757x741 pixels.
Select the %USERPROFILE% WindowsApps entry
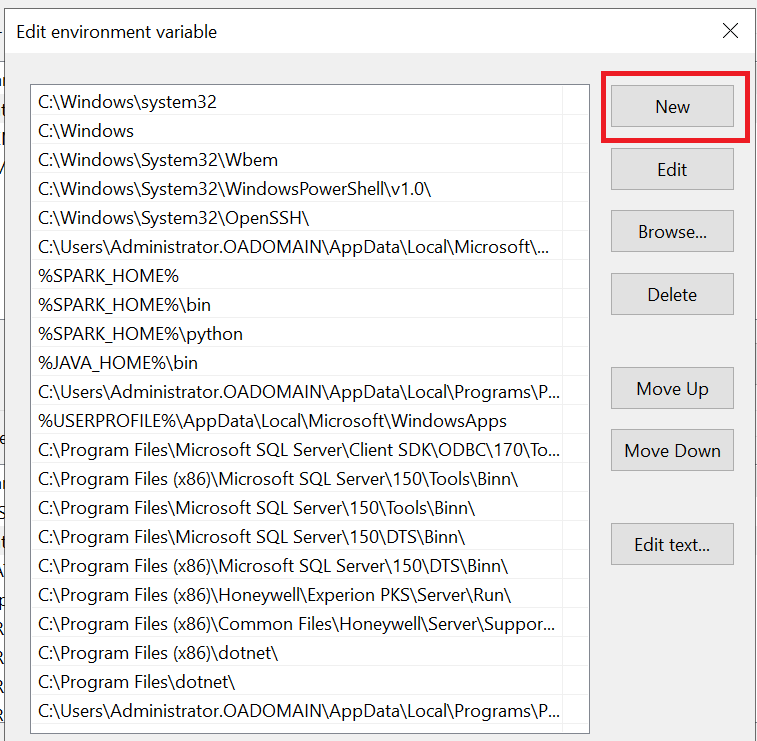tap(272, 421)
